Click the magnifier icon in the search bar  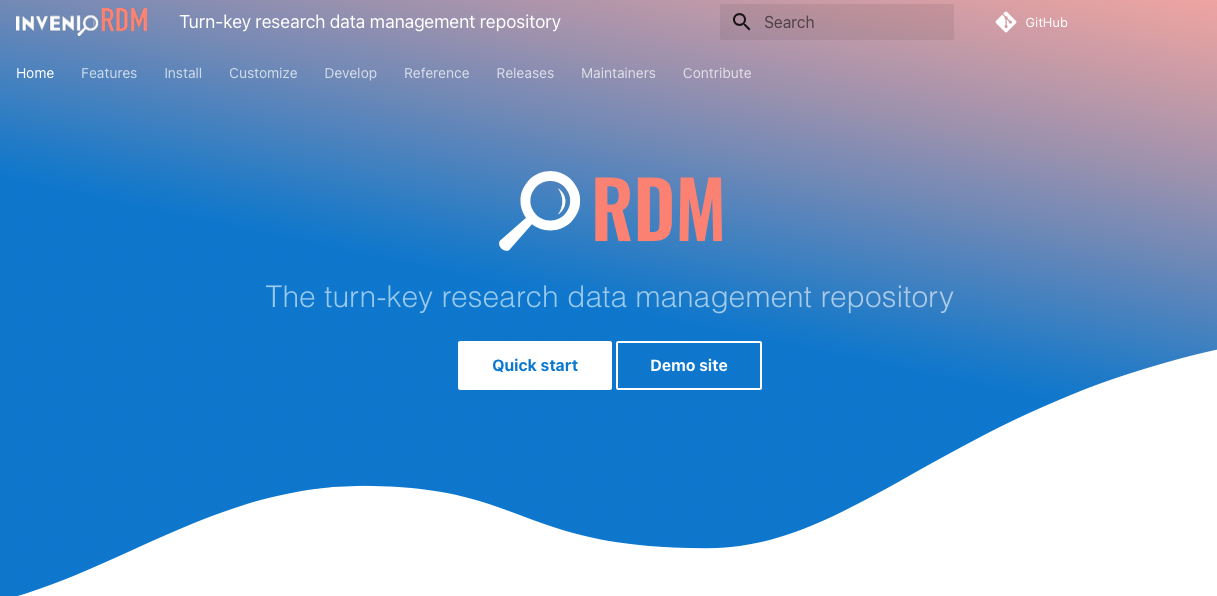point(741,22)
